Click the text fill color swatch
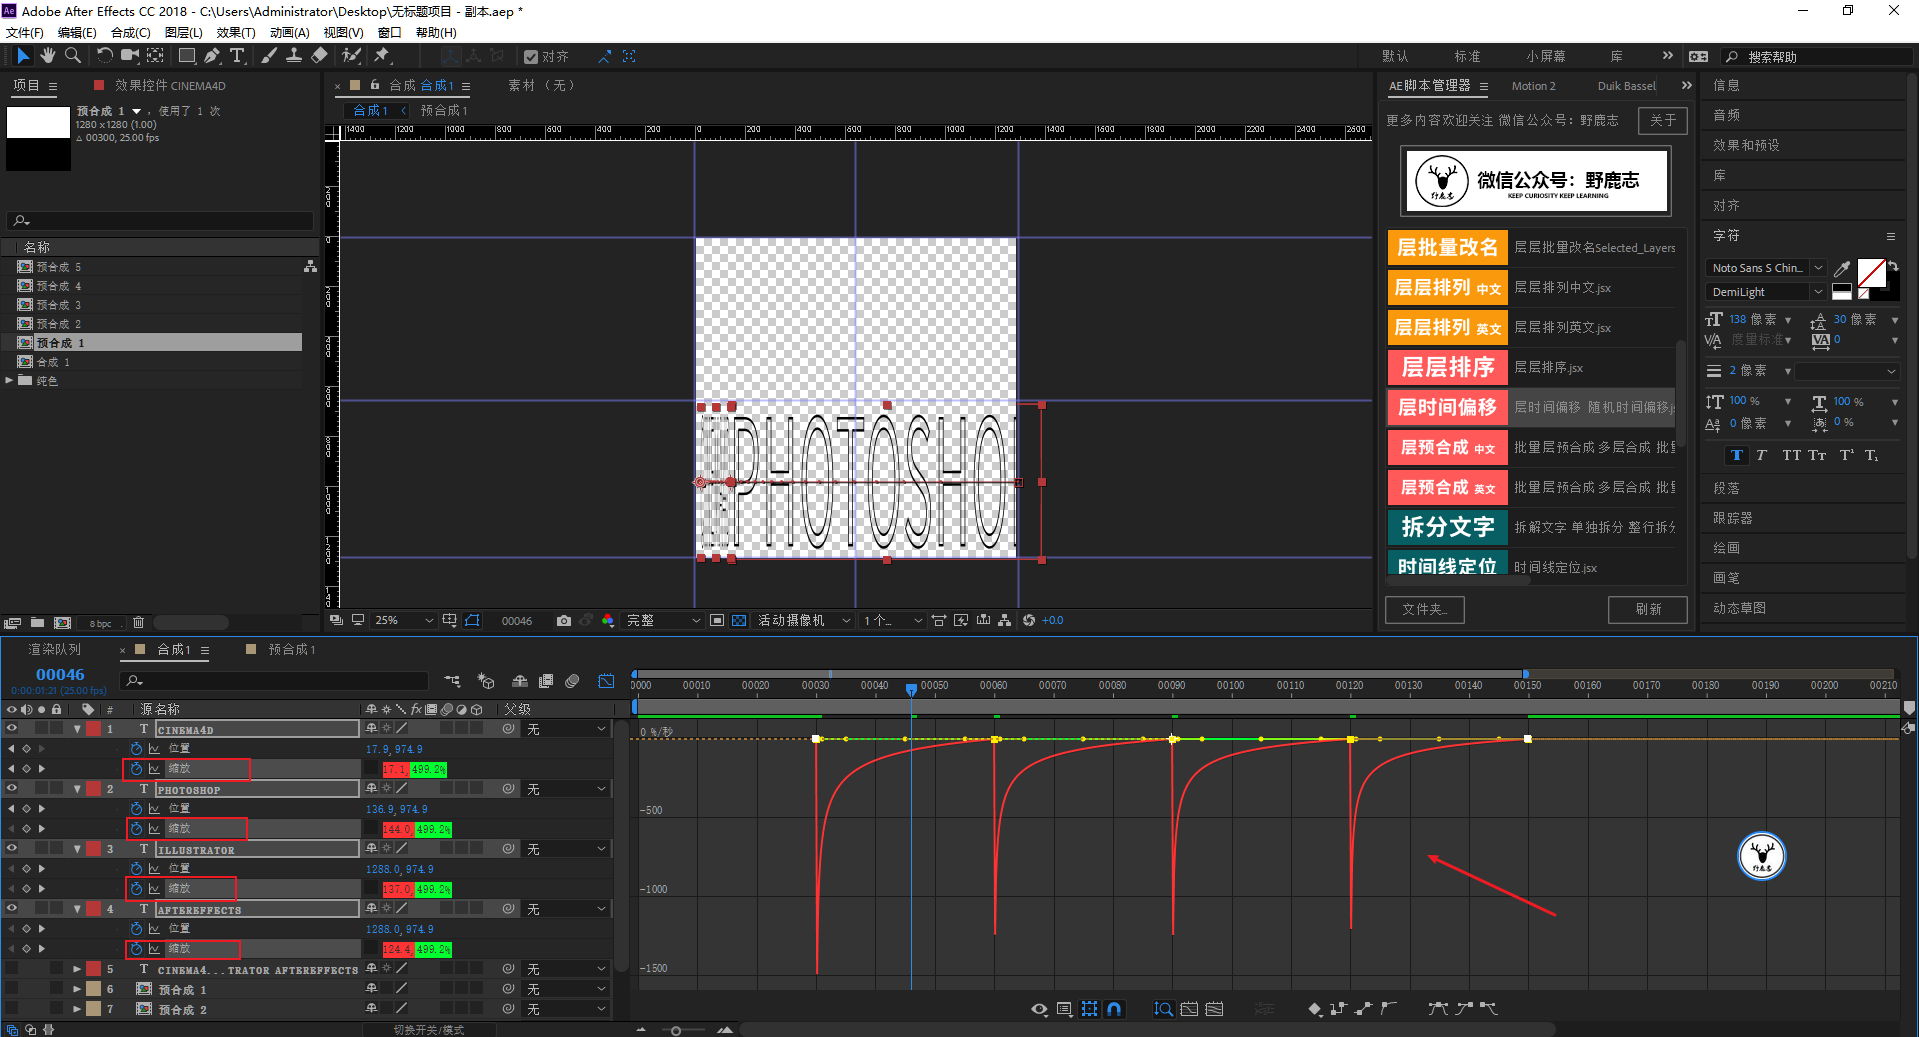 [x=1870, y=272]
